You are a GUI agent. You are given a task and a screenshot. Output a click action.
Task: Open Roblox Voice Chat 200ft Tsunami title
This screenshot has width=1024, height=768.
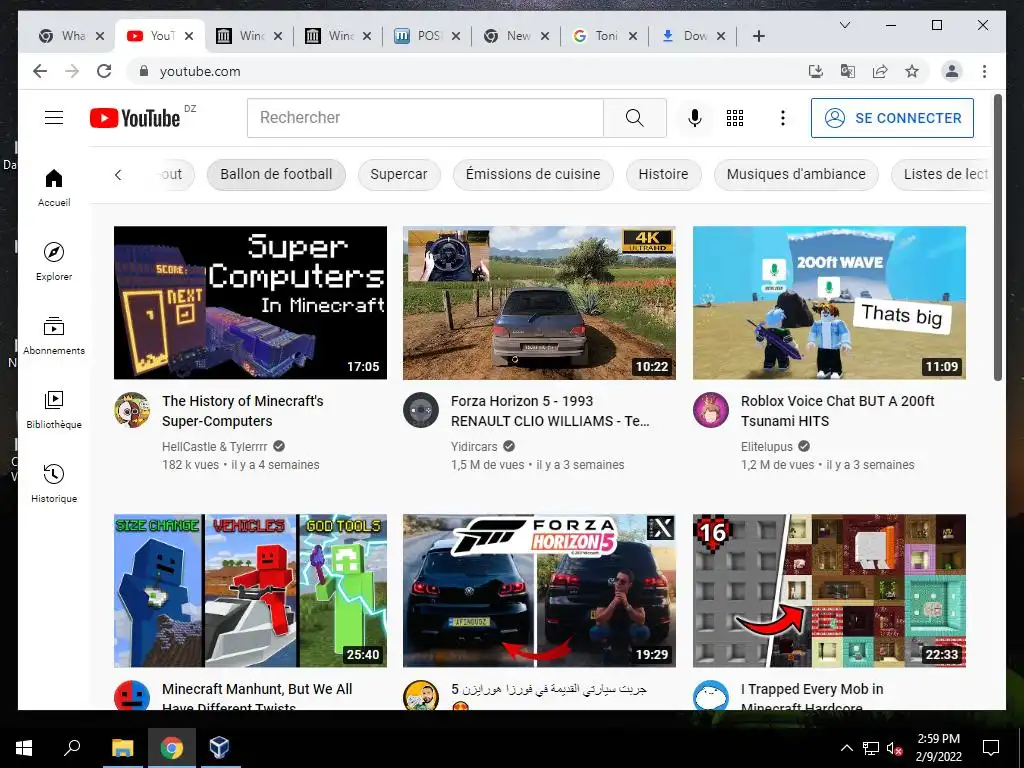837,411
